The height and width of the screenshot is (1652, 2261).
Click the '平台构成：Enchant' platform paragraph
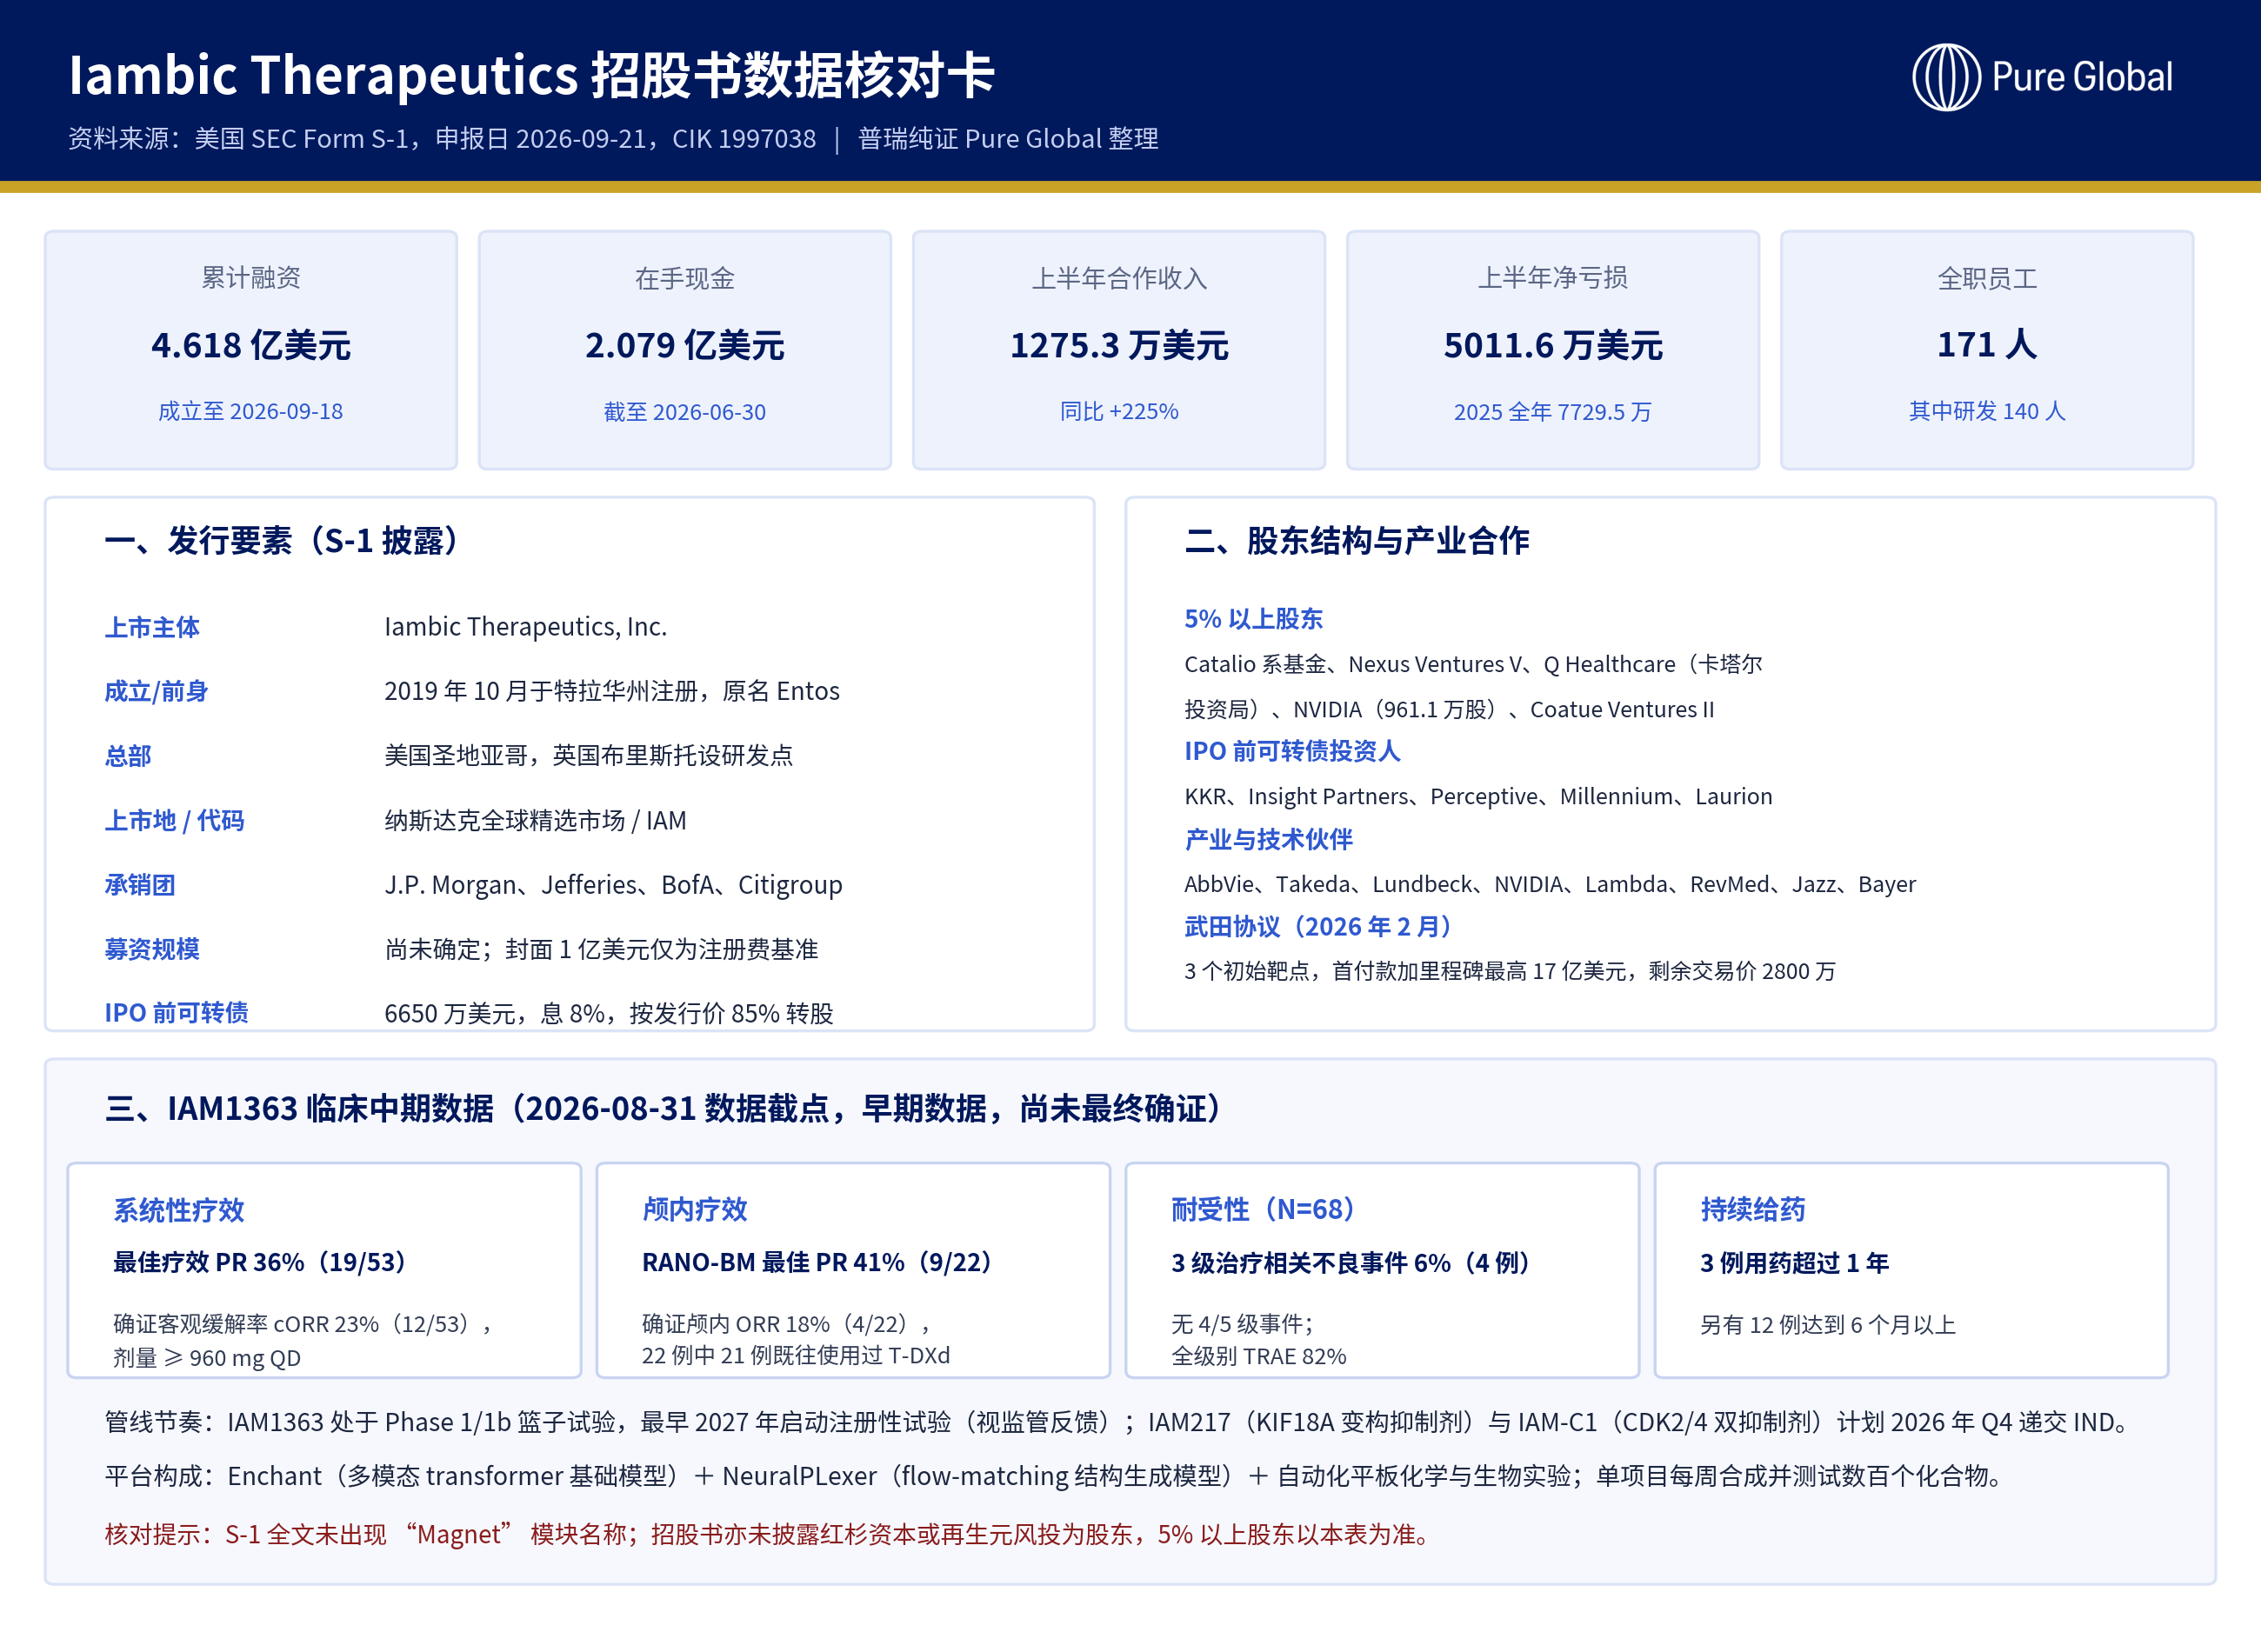(x=1055, y=1476)
